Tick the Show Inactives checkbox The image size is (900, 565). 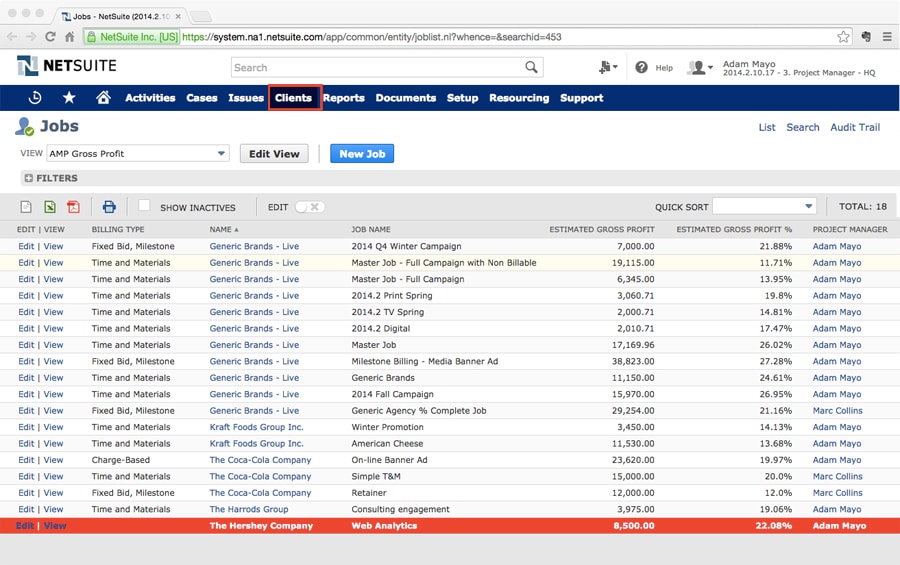pyautogui.click(x=144, y=205)
